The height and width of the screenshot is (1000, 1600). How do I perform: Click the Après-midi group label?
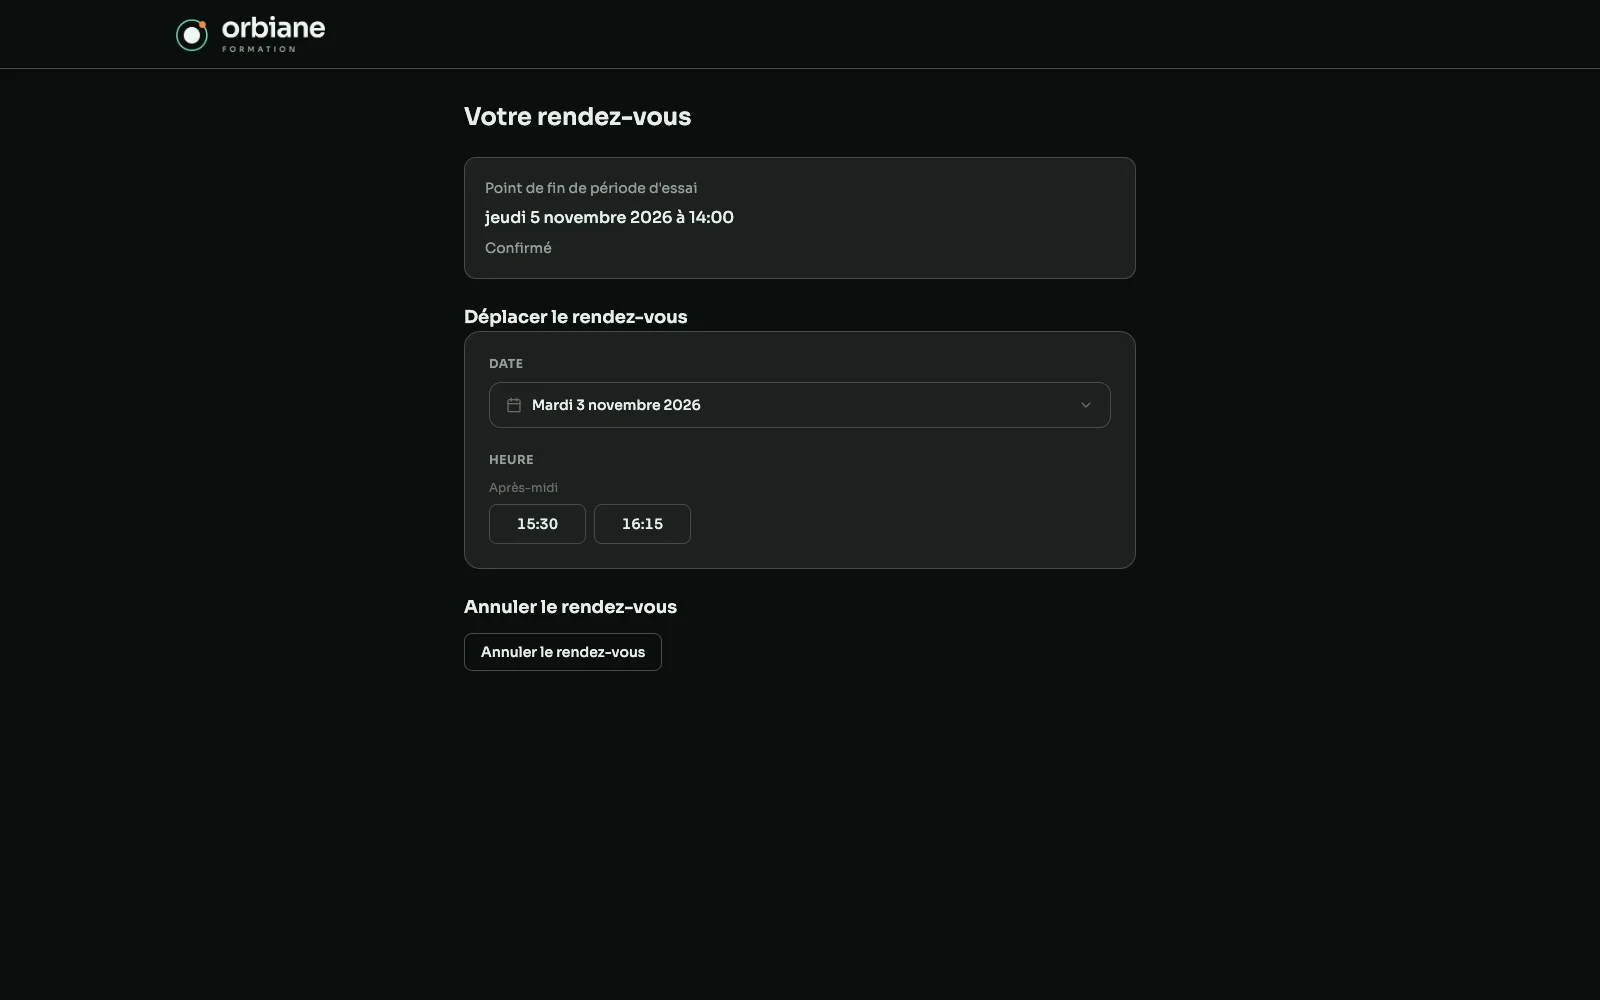click(523, 488)
